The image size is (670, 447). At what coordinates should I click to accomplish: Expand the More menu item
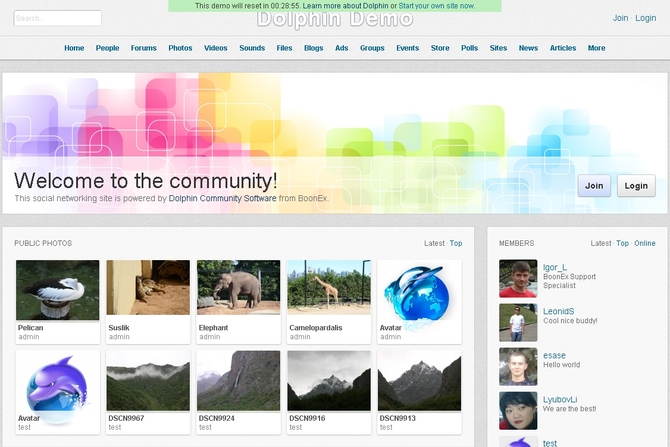(597, 48)
